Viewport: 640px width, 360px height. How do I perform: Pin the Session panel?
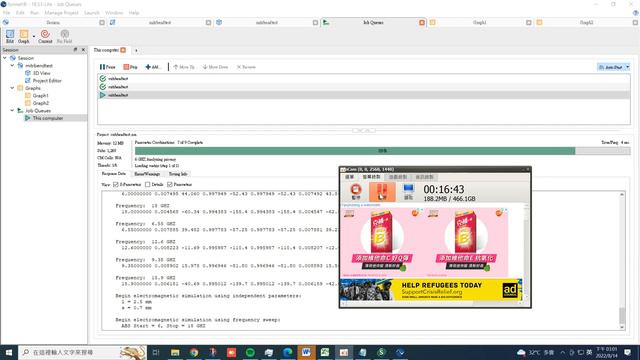coord(75,50)
